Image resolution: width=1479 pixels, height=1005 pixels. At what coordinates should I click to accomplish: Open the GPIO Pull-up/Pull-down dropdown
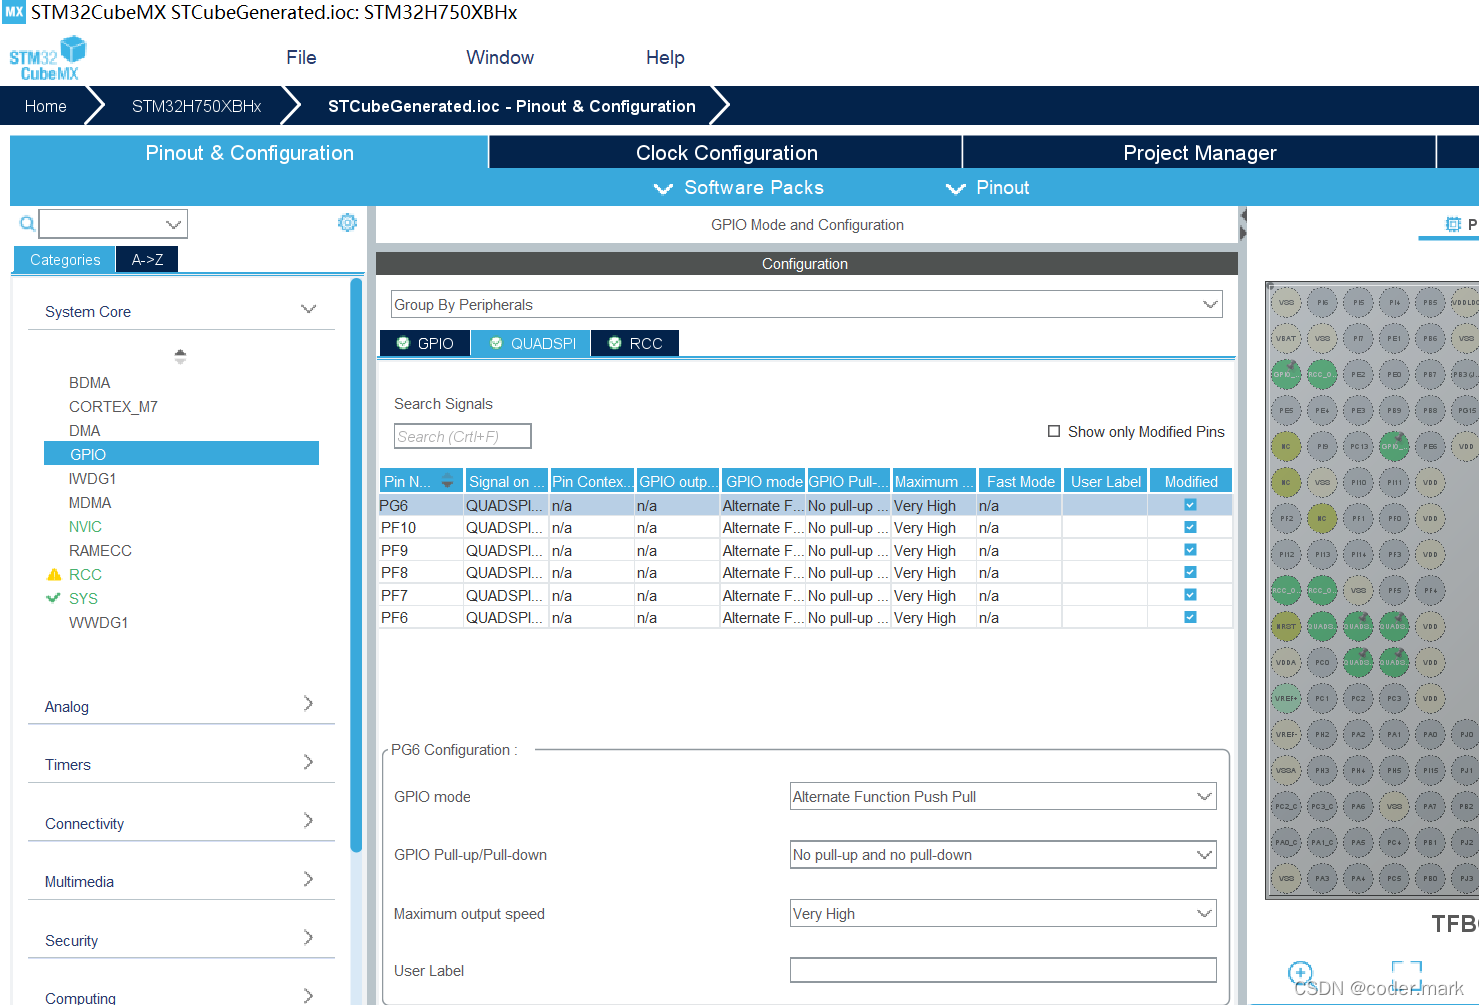pyautogui.click(x=1003, y=855)
